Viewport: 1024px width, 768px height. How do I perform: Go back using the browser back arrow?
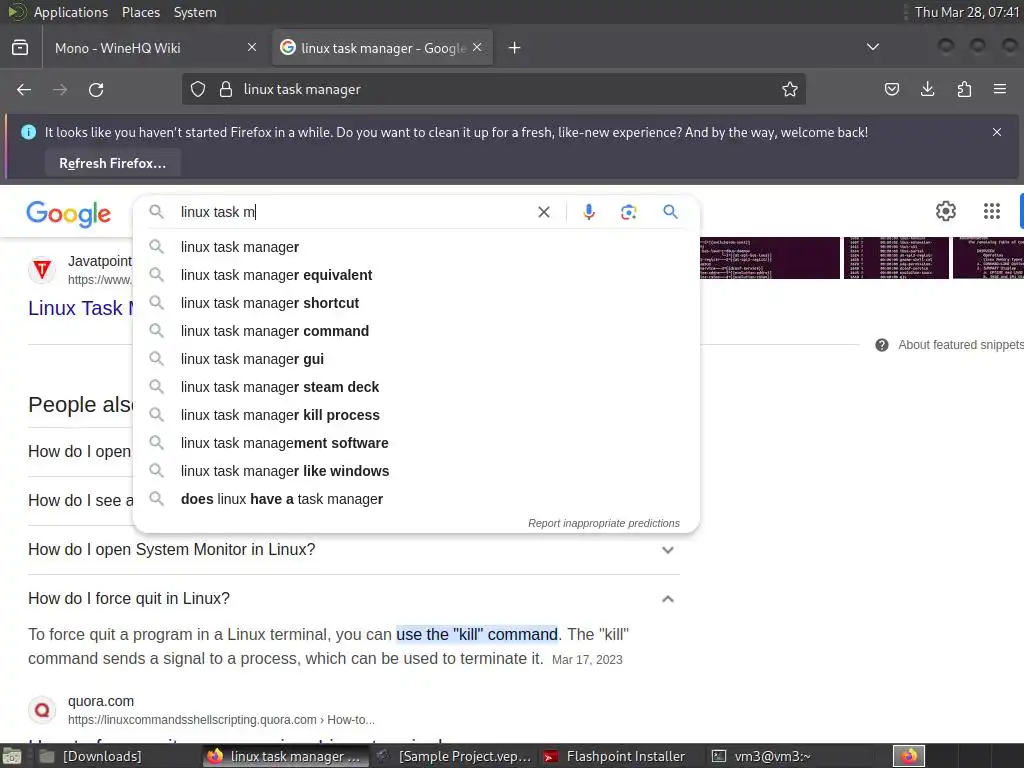click(x=24, y=89)
